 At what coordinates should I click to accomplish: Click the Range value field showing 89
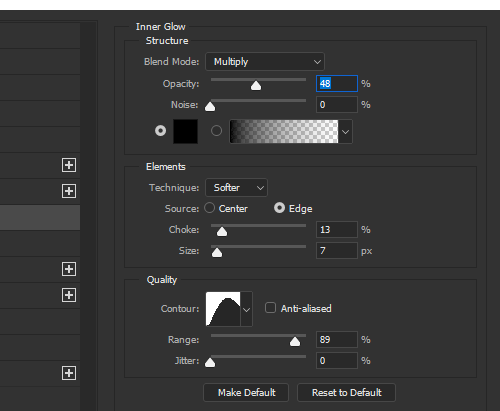pos(337,339)
